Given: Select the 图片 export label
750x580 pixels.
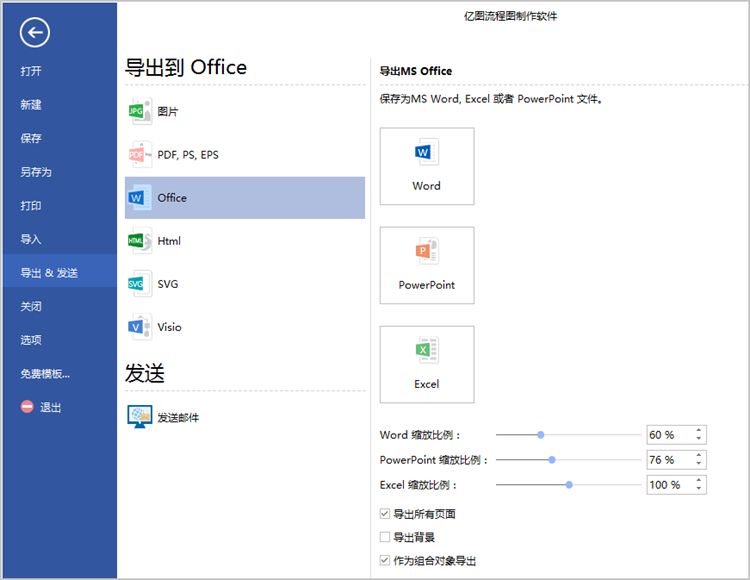Looking at the screenshot, I should tap(168, 111).
